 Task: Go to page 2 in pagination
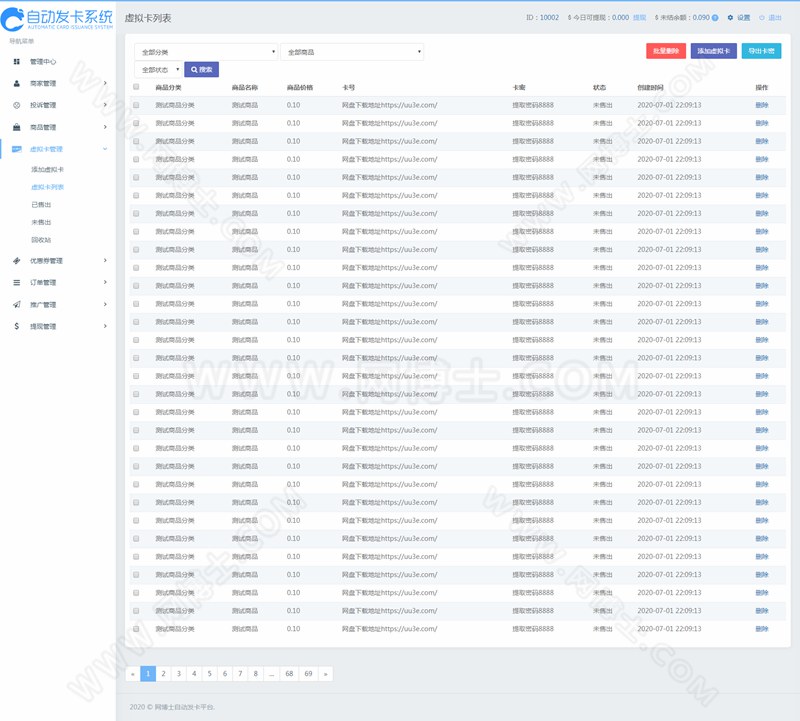[163, 674]
